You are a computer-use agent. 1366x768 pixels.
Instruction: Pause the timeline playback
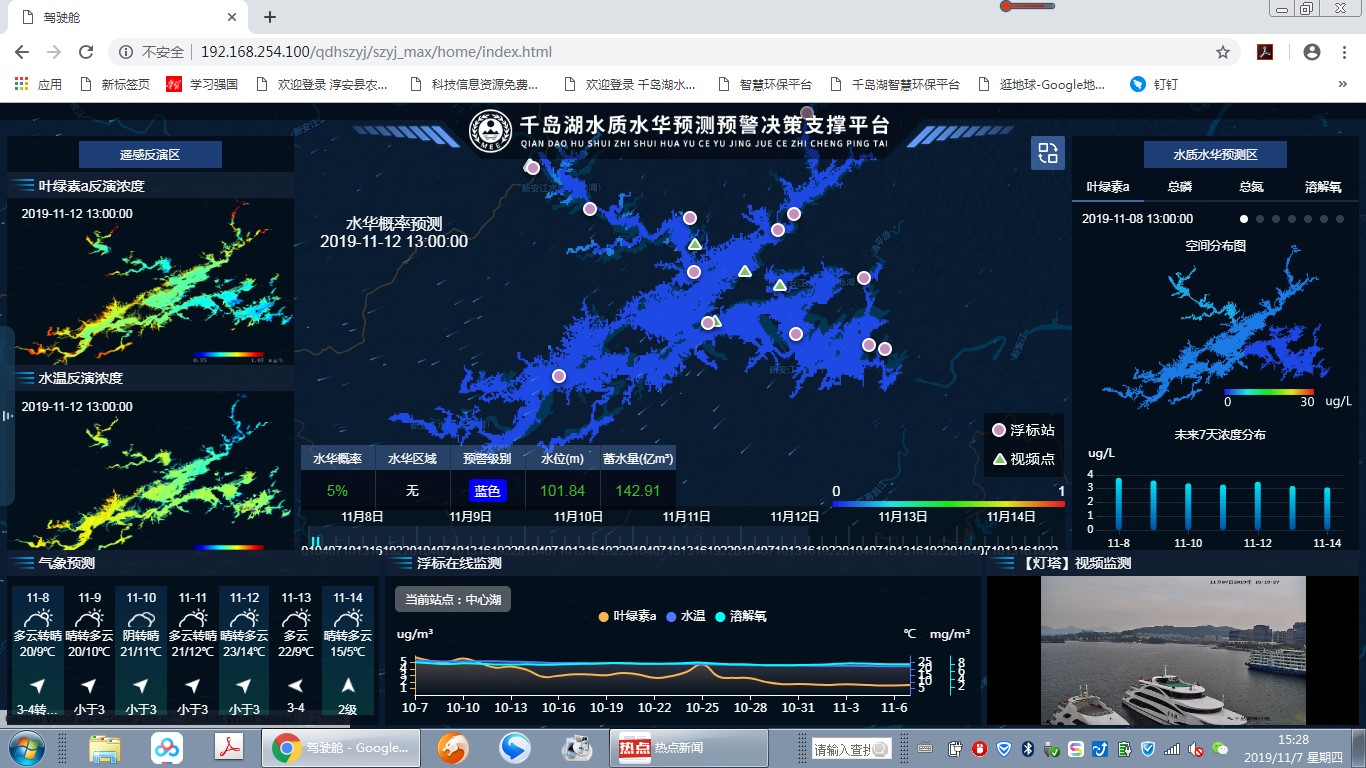315,542
